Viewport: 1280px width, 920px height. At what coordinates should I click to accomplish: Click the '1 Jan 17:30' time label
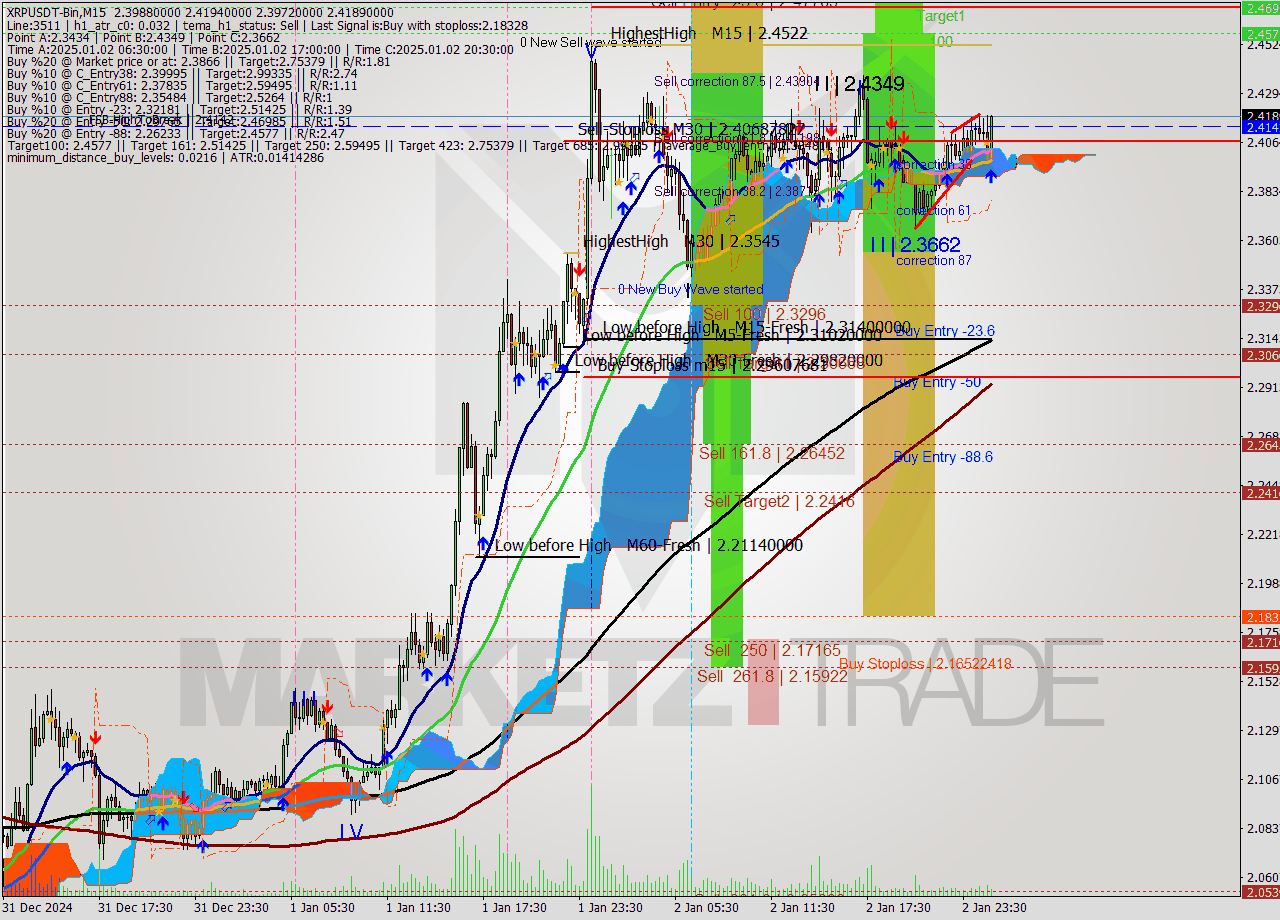click(x=515, y=908)
